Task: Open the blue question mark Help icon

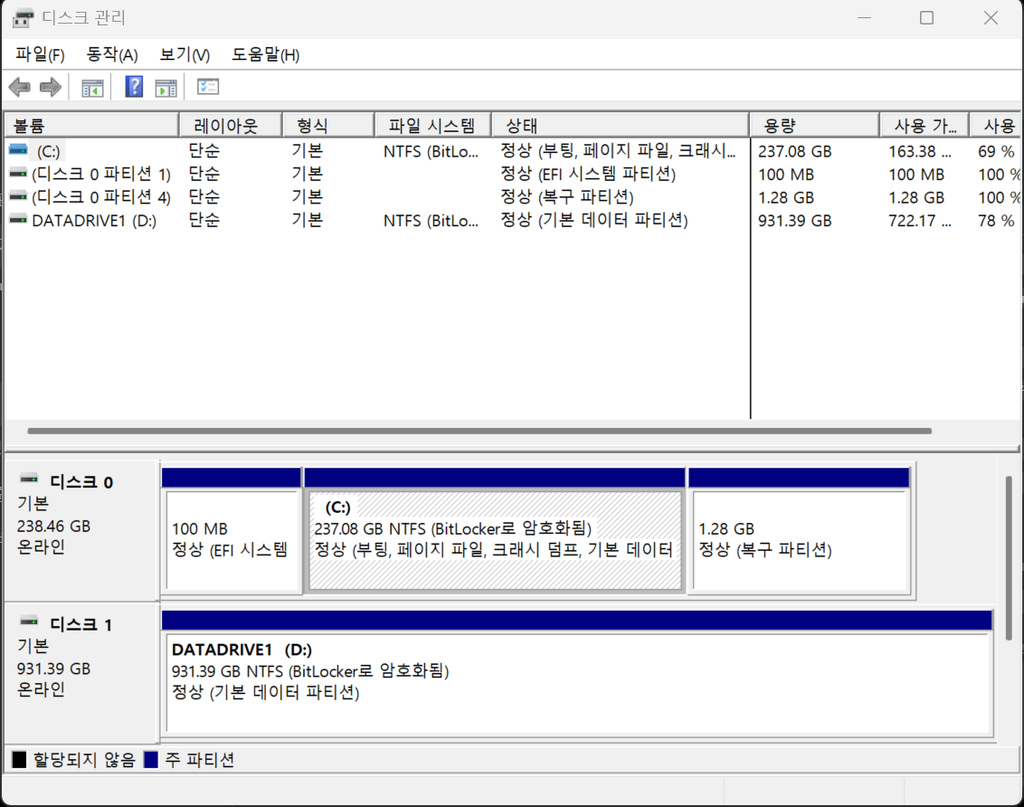Action: click(x=134, y=86)
